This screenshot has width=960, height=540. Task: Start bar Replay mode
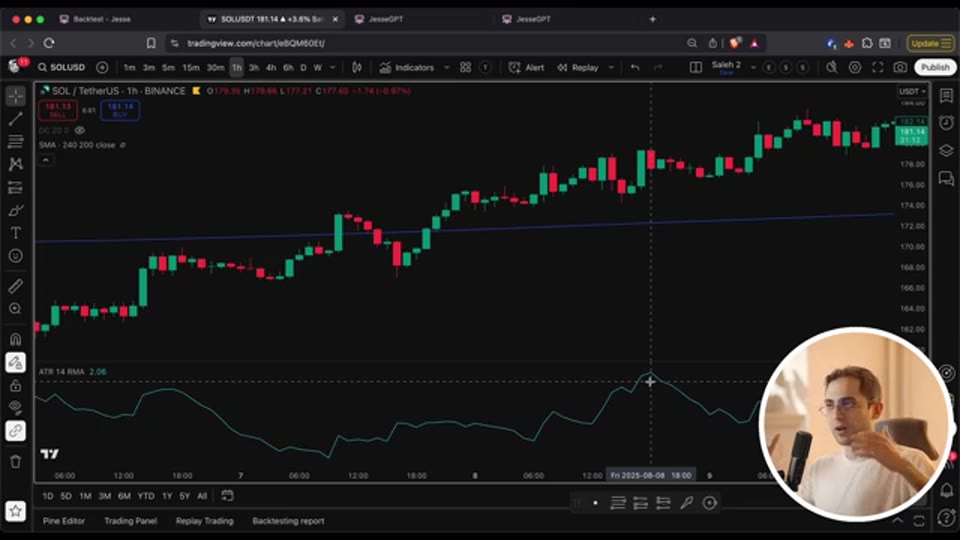coord(578,67)
